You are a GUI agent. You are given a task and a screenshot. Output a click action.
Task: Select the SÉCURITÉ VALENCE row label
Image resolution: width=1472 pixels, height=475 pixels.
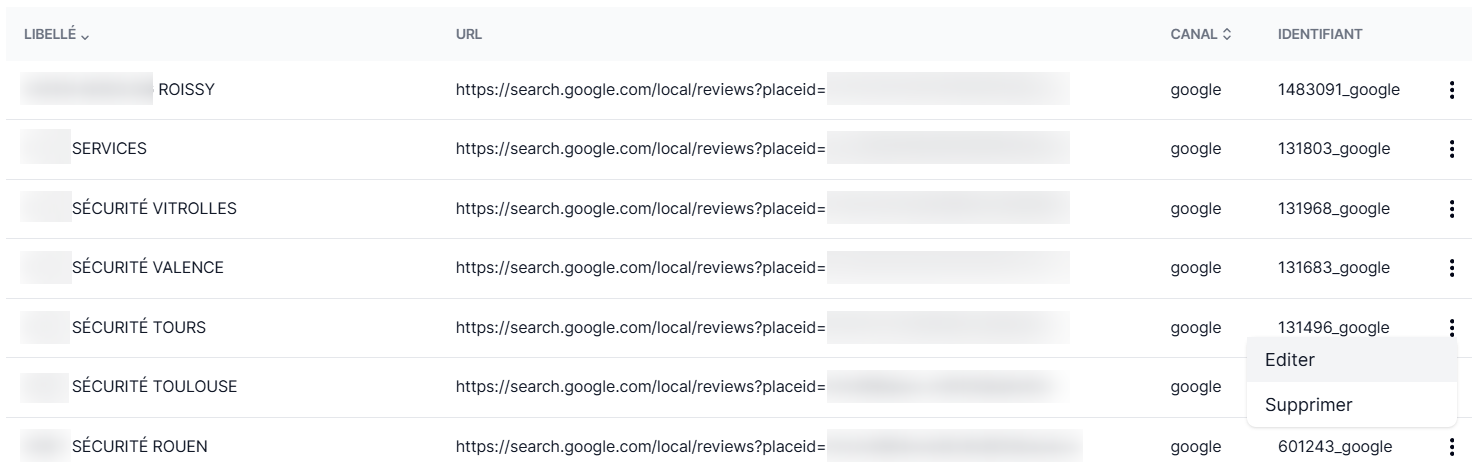(x=147, y=268)
